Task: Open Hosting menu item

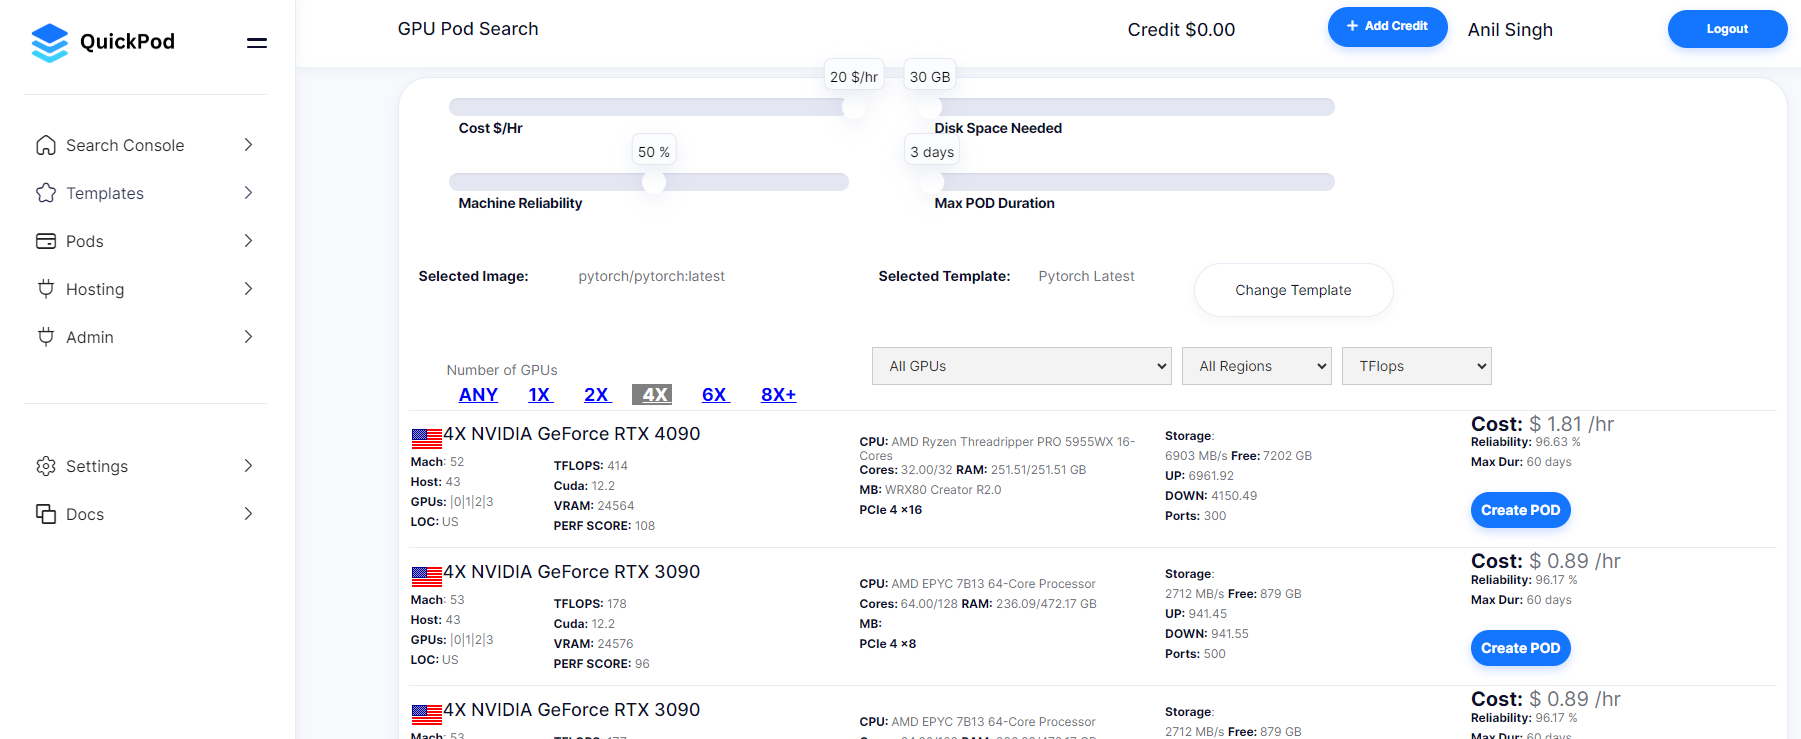Action: click(145, 289)
